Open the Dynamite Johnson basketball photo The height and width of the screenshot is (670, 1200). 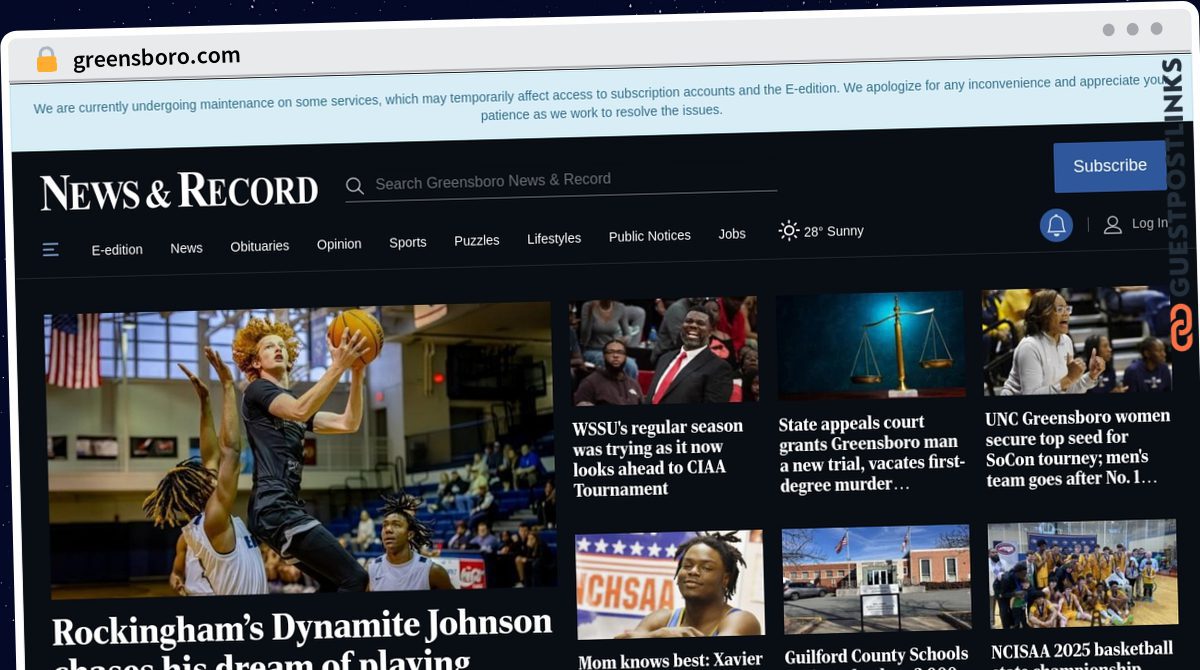click(x=300, y=450)
